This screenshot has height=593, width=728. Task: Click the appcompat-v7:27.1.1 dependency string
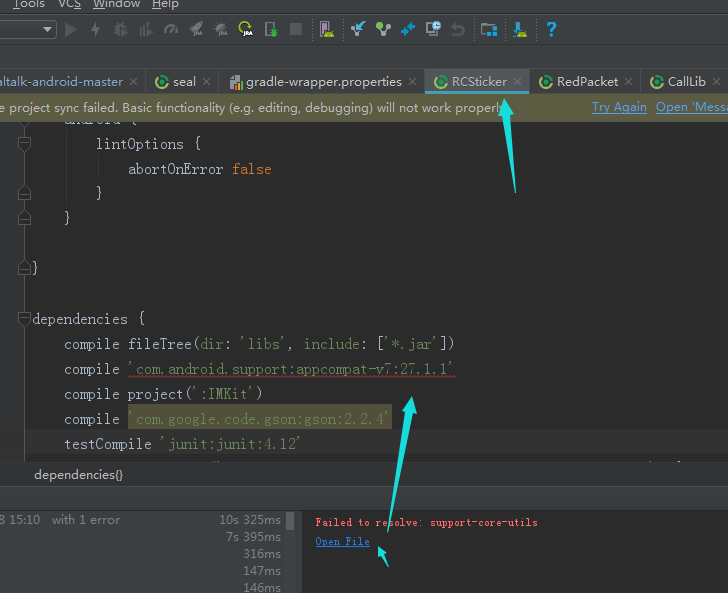[292, 369]
